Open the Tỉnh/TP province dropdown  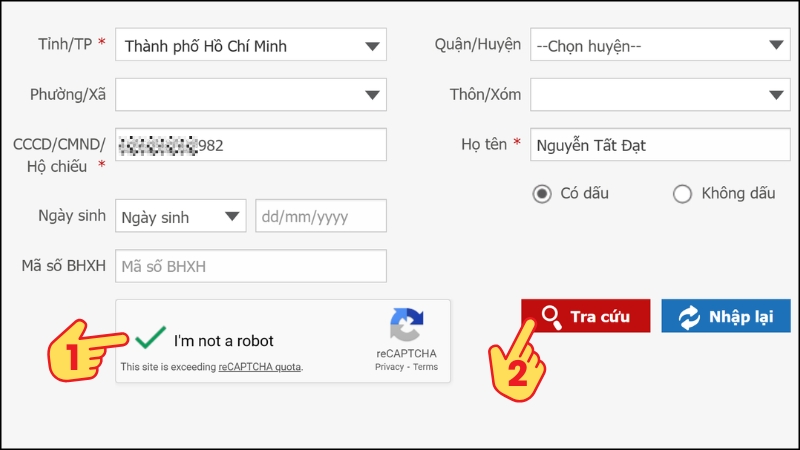pos(251,45)
